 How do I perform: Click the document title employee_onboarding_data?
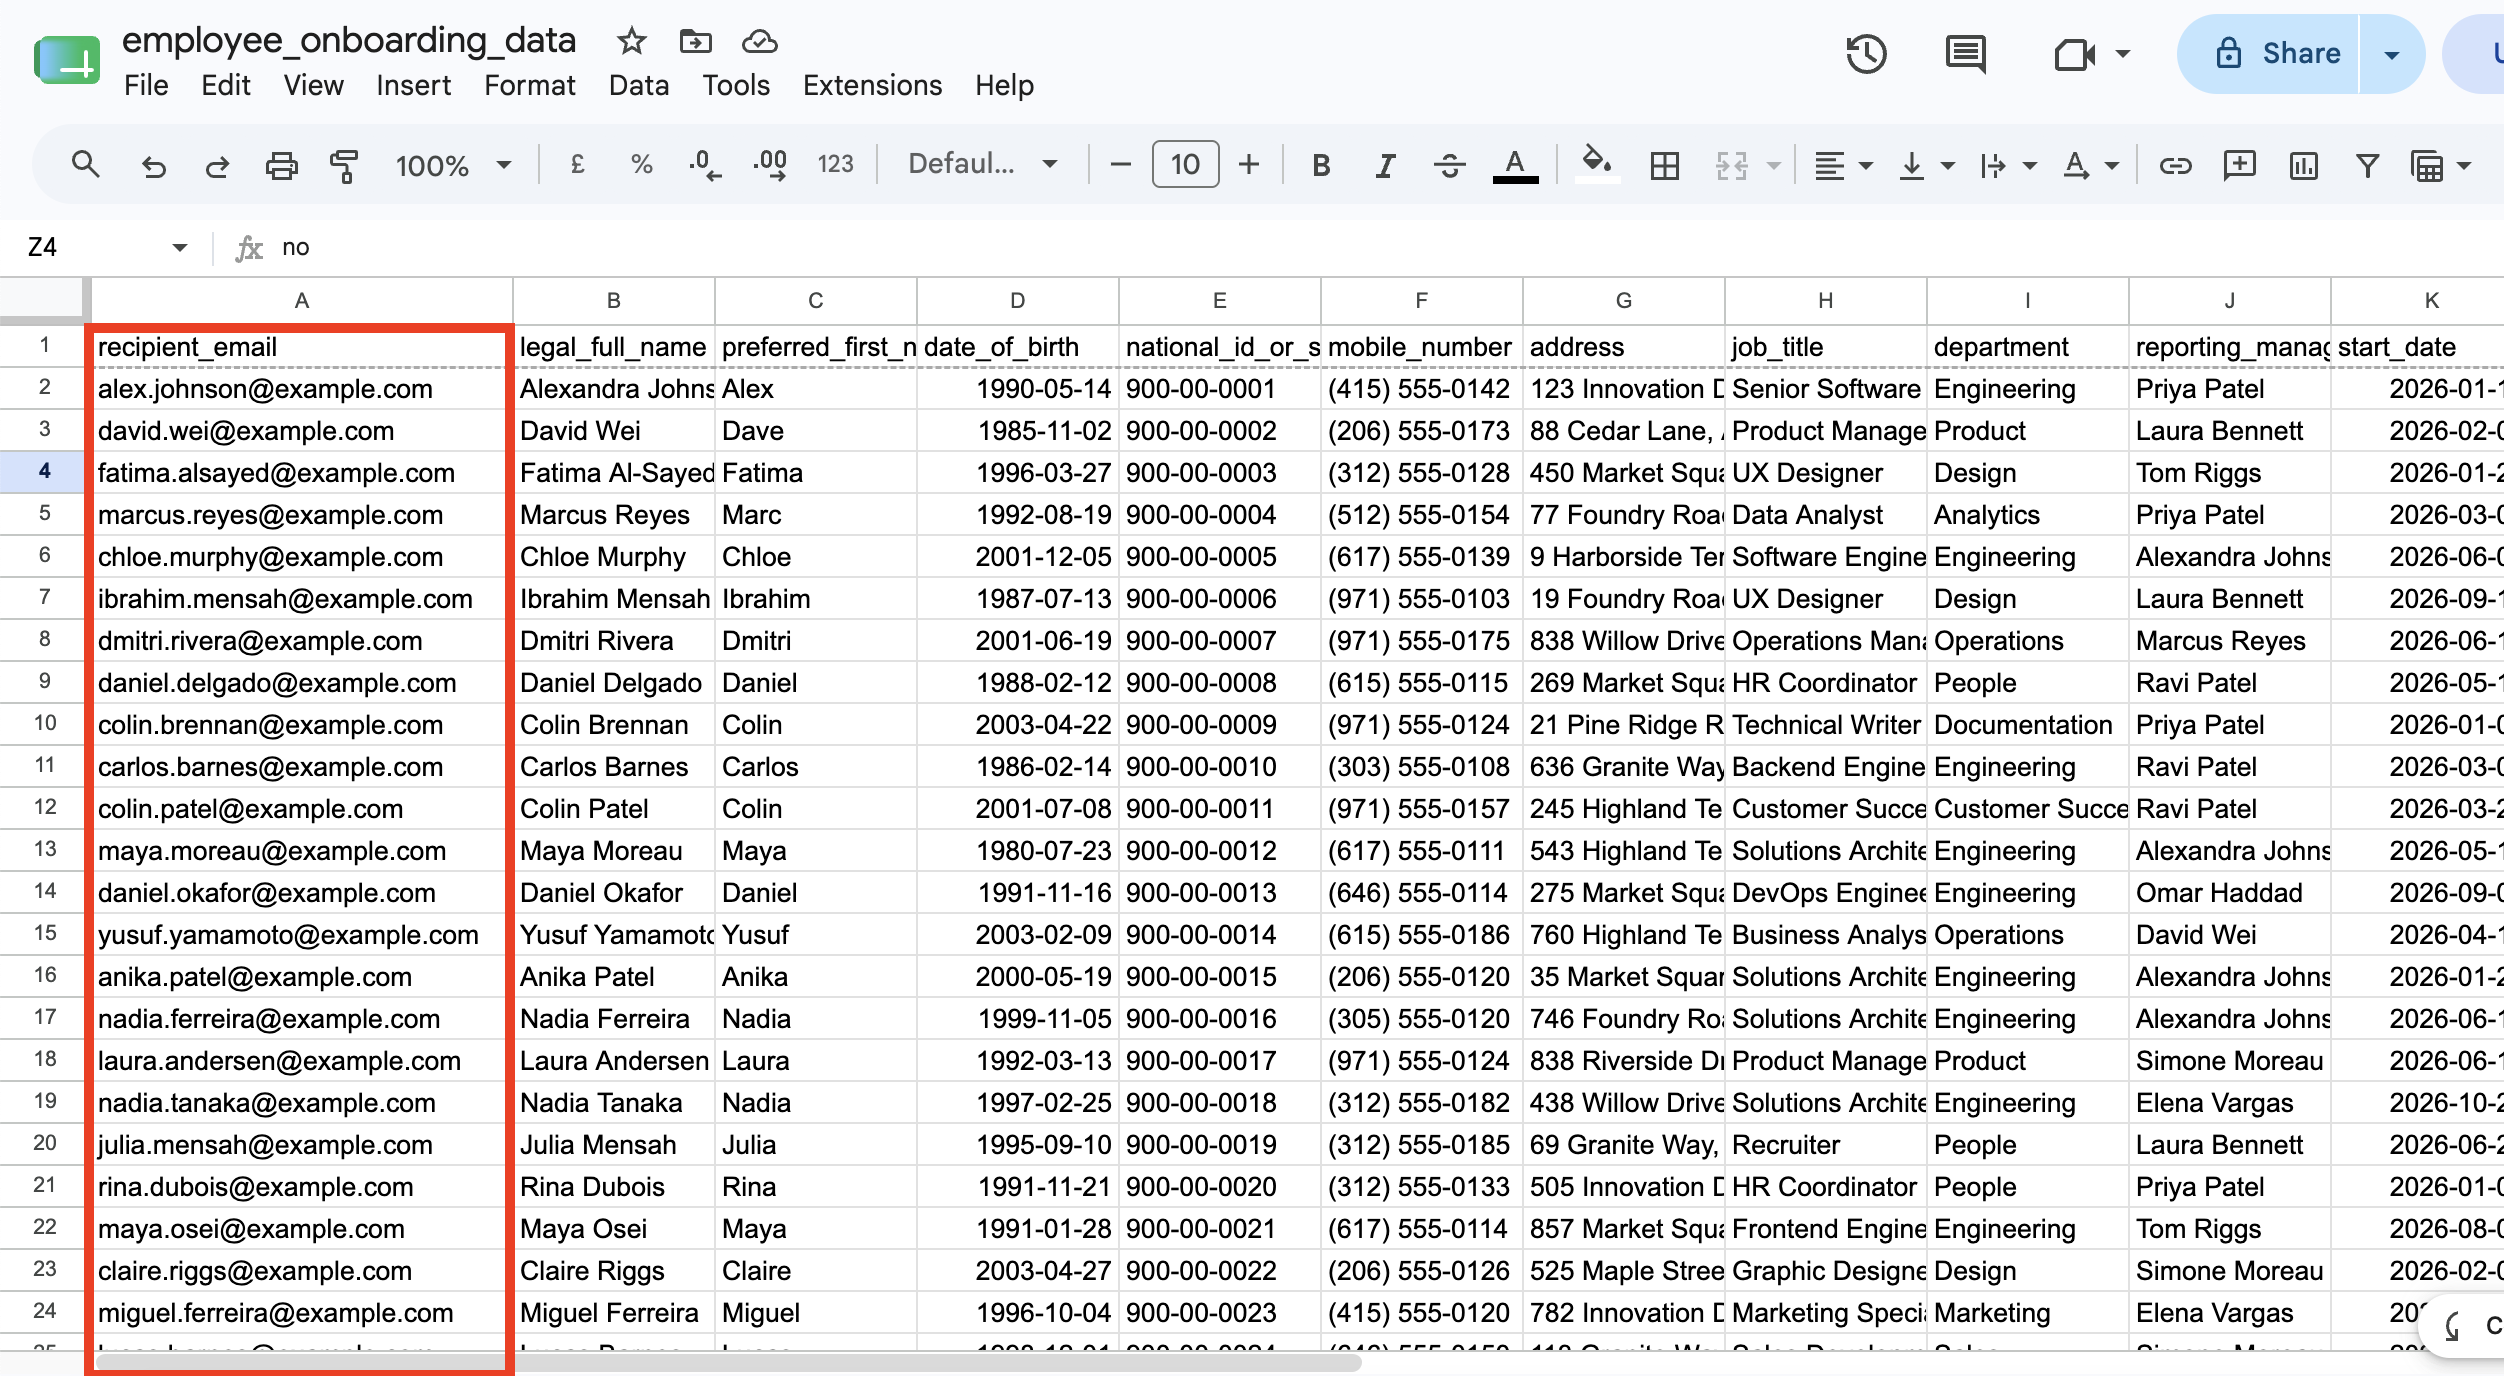coord(348,41)
